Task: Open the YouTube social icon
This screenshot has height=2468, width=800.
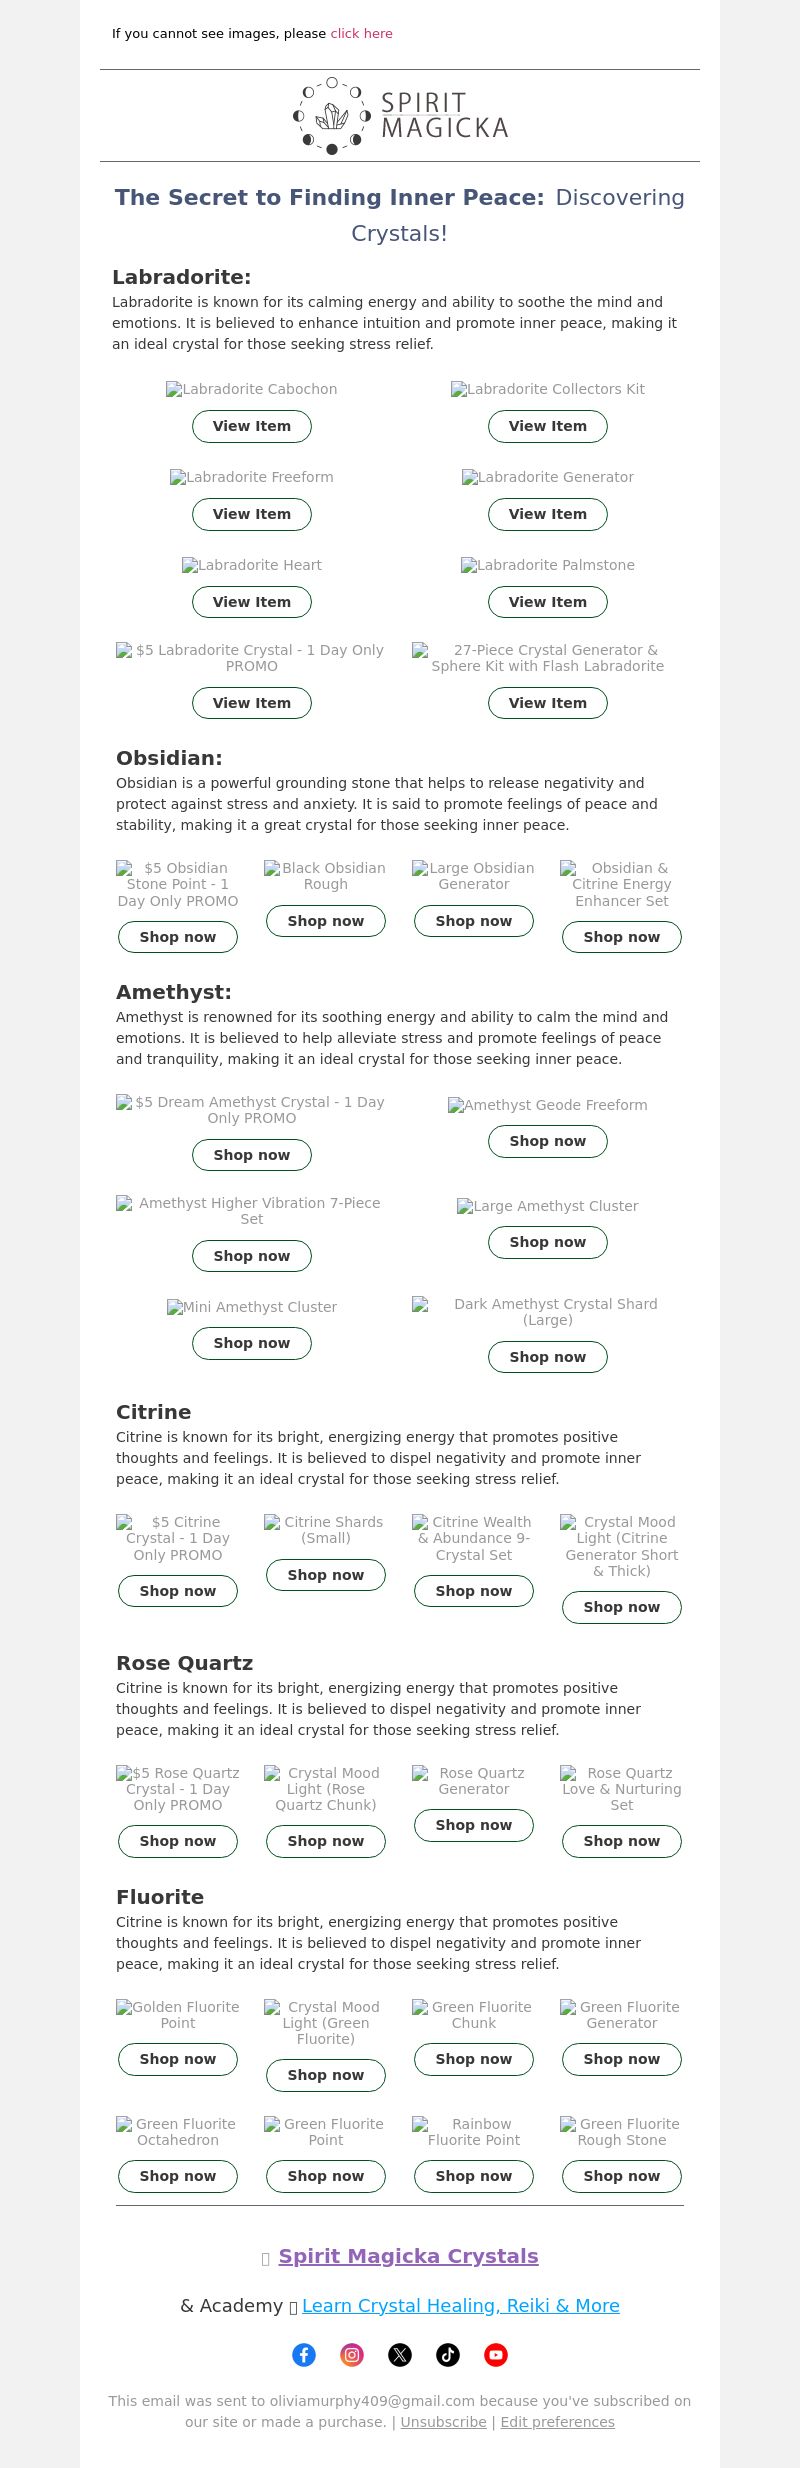Action: tap(496, 2355)
